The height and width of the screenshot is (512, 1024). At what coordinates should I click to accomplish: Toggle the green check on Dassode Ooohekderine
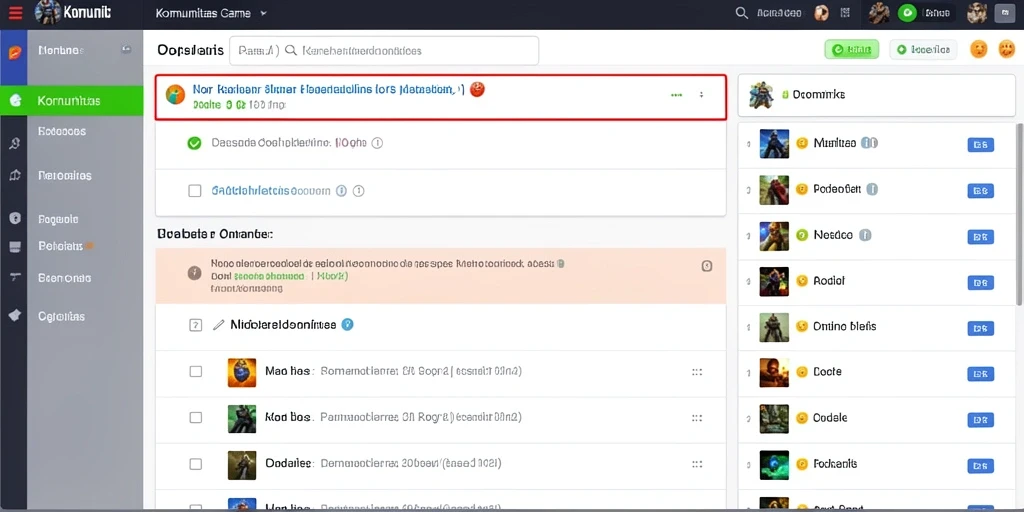tap(194, 143)
